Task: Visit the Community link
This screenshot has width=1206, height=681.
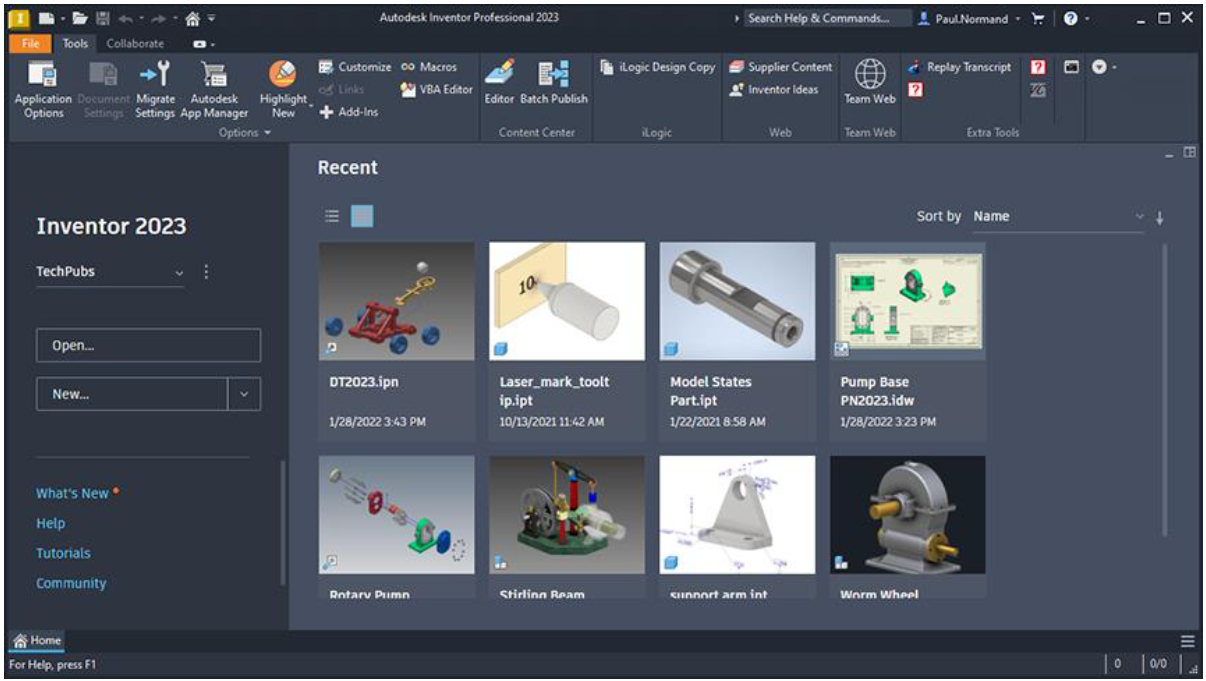Action: coord(71,583)
